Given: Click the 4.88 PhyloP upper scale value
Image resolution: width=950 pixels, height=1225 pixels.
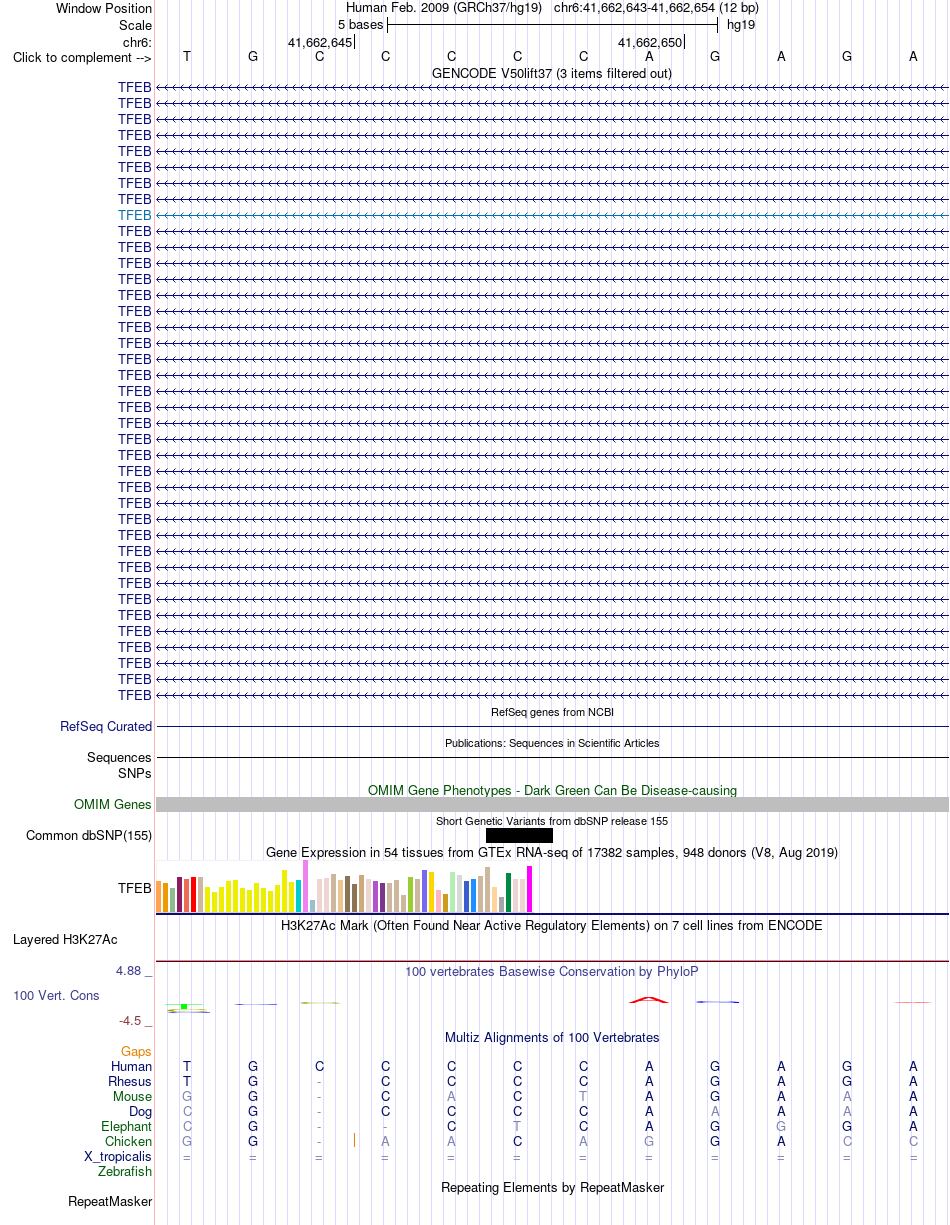Looking at the screenshot, I should [130, 971].
